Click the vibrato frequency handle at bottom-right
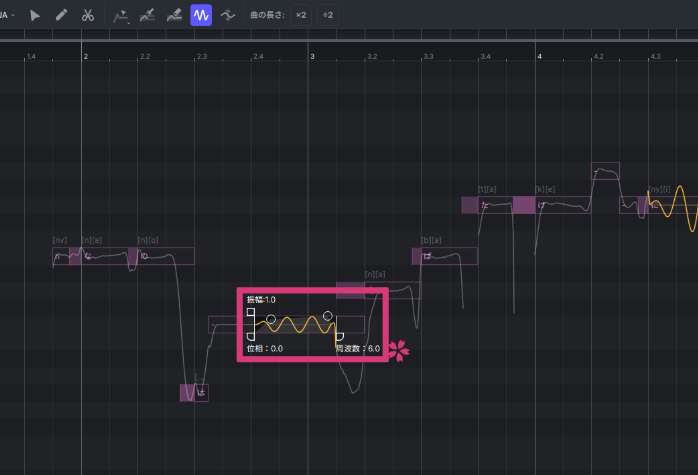Image resolution: width=698 pixels, height=475 pixels. (x=340, y=336)
